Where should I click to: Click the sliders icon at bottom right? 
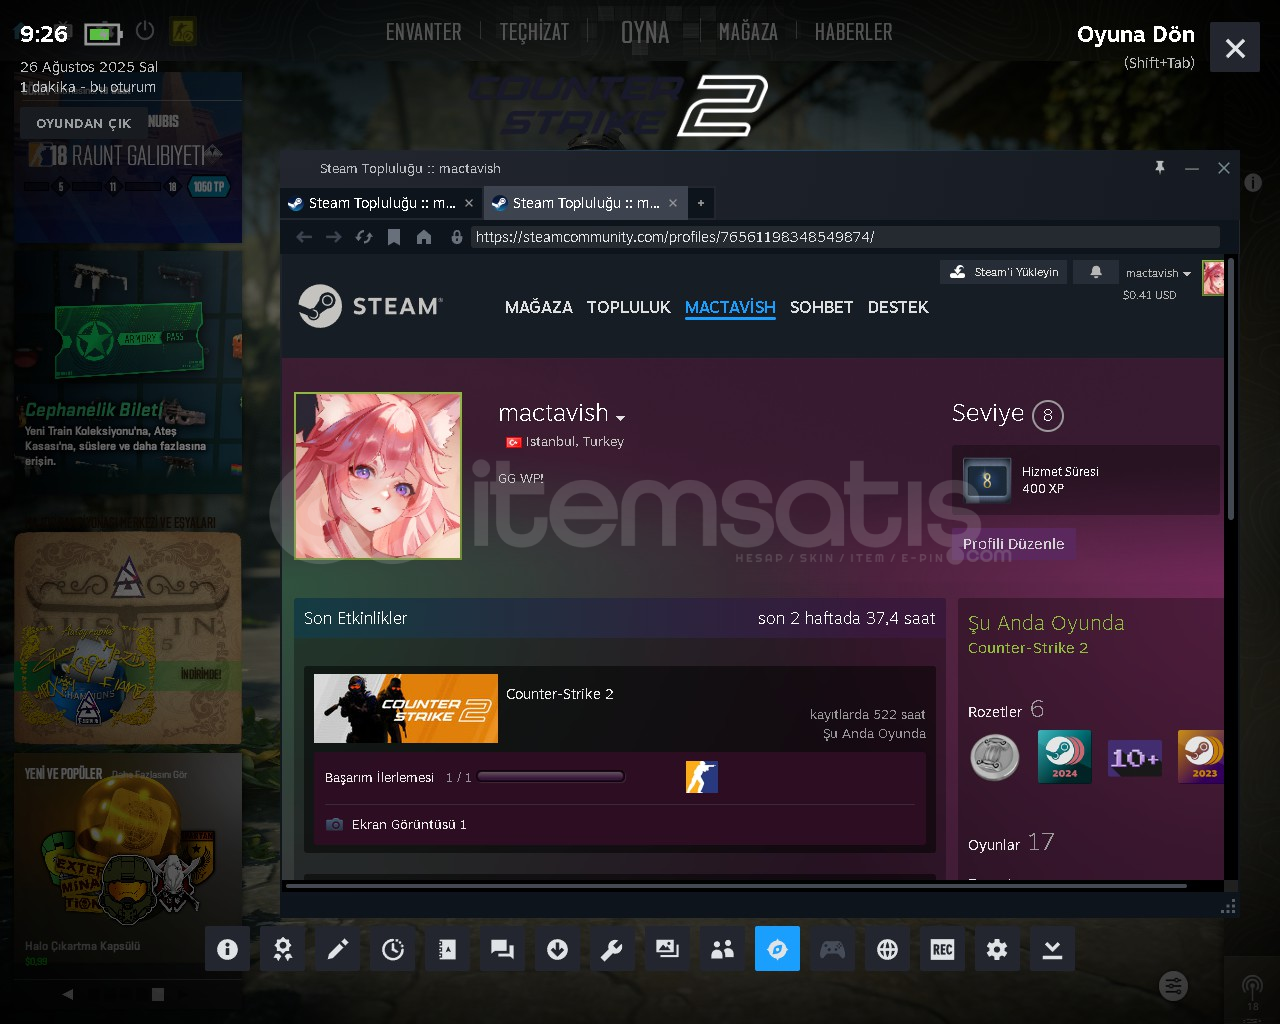tap(1173, 986)
